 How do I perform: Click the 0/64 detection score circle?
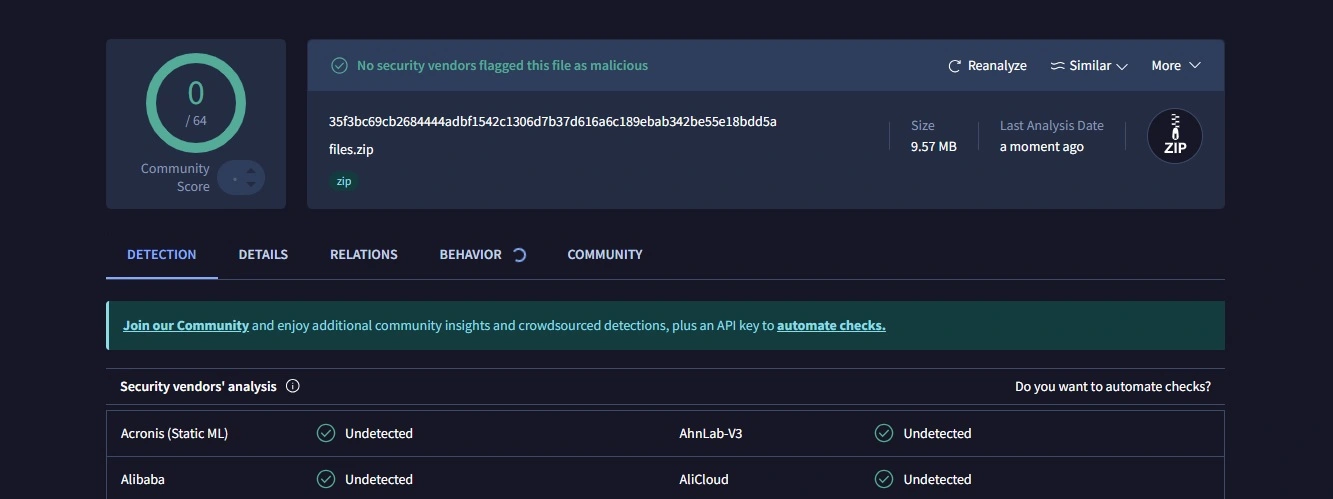[196, 103]
